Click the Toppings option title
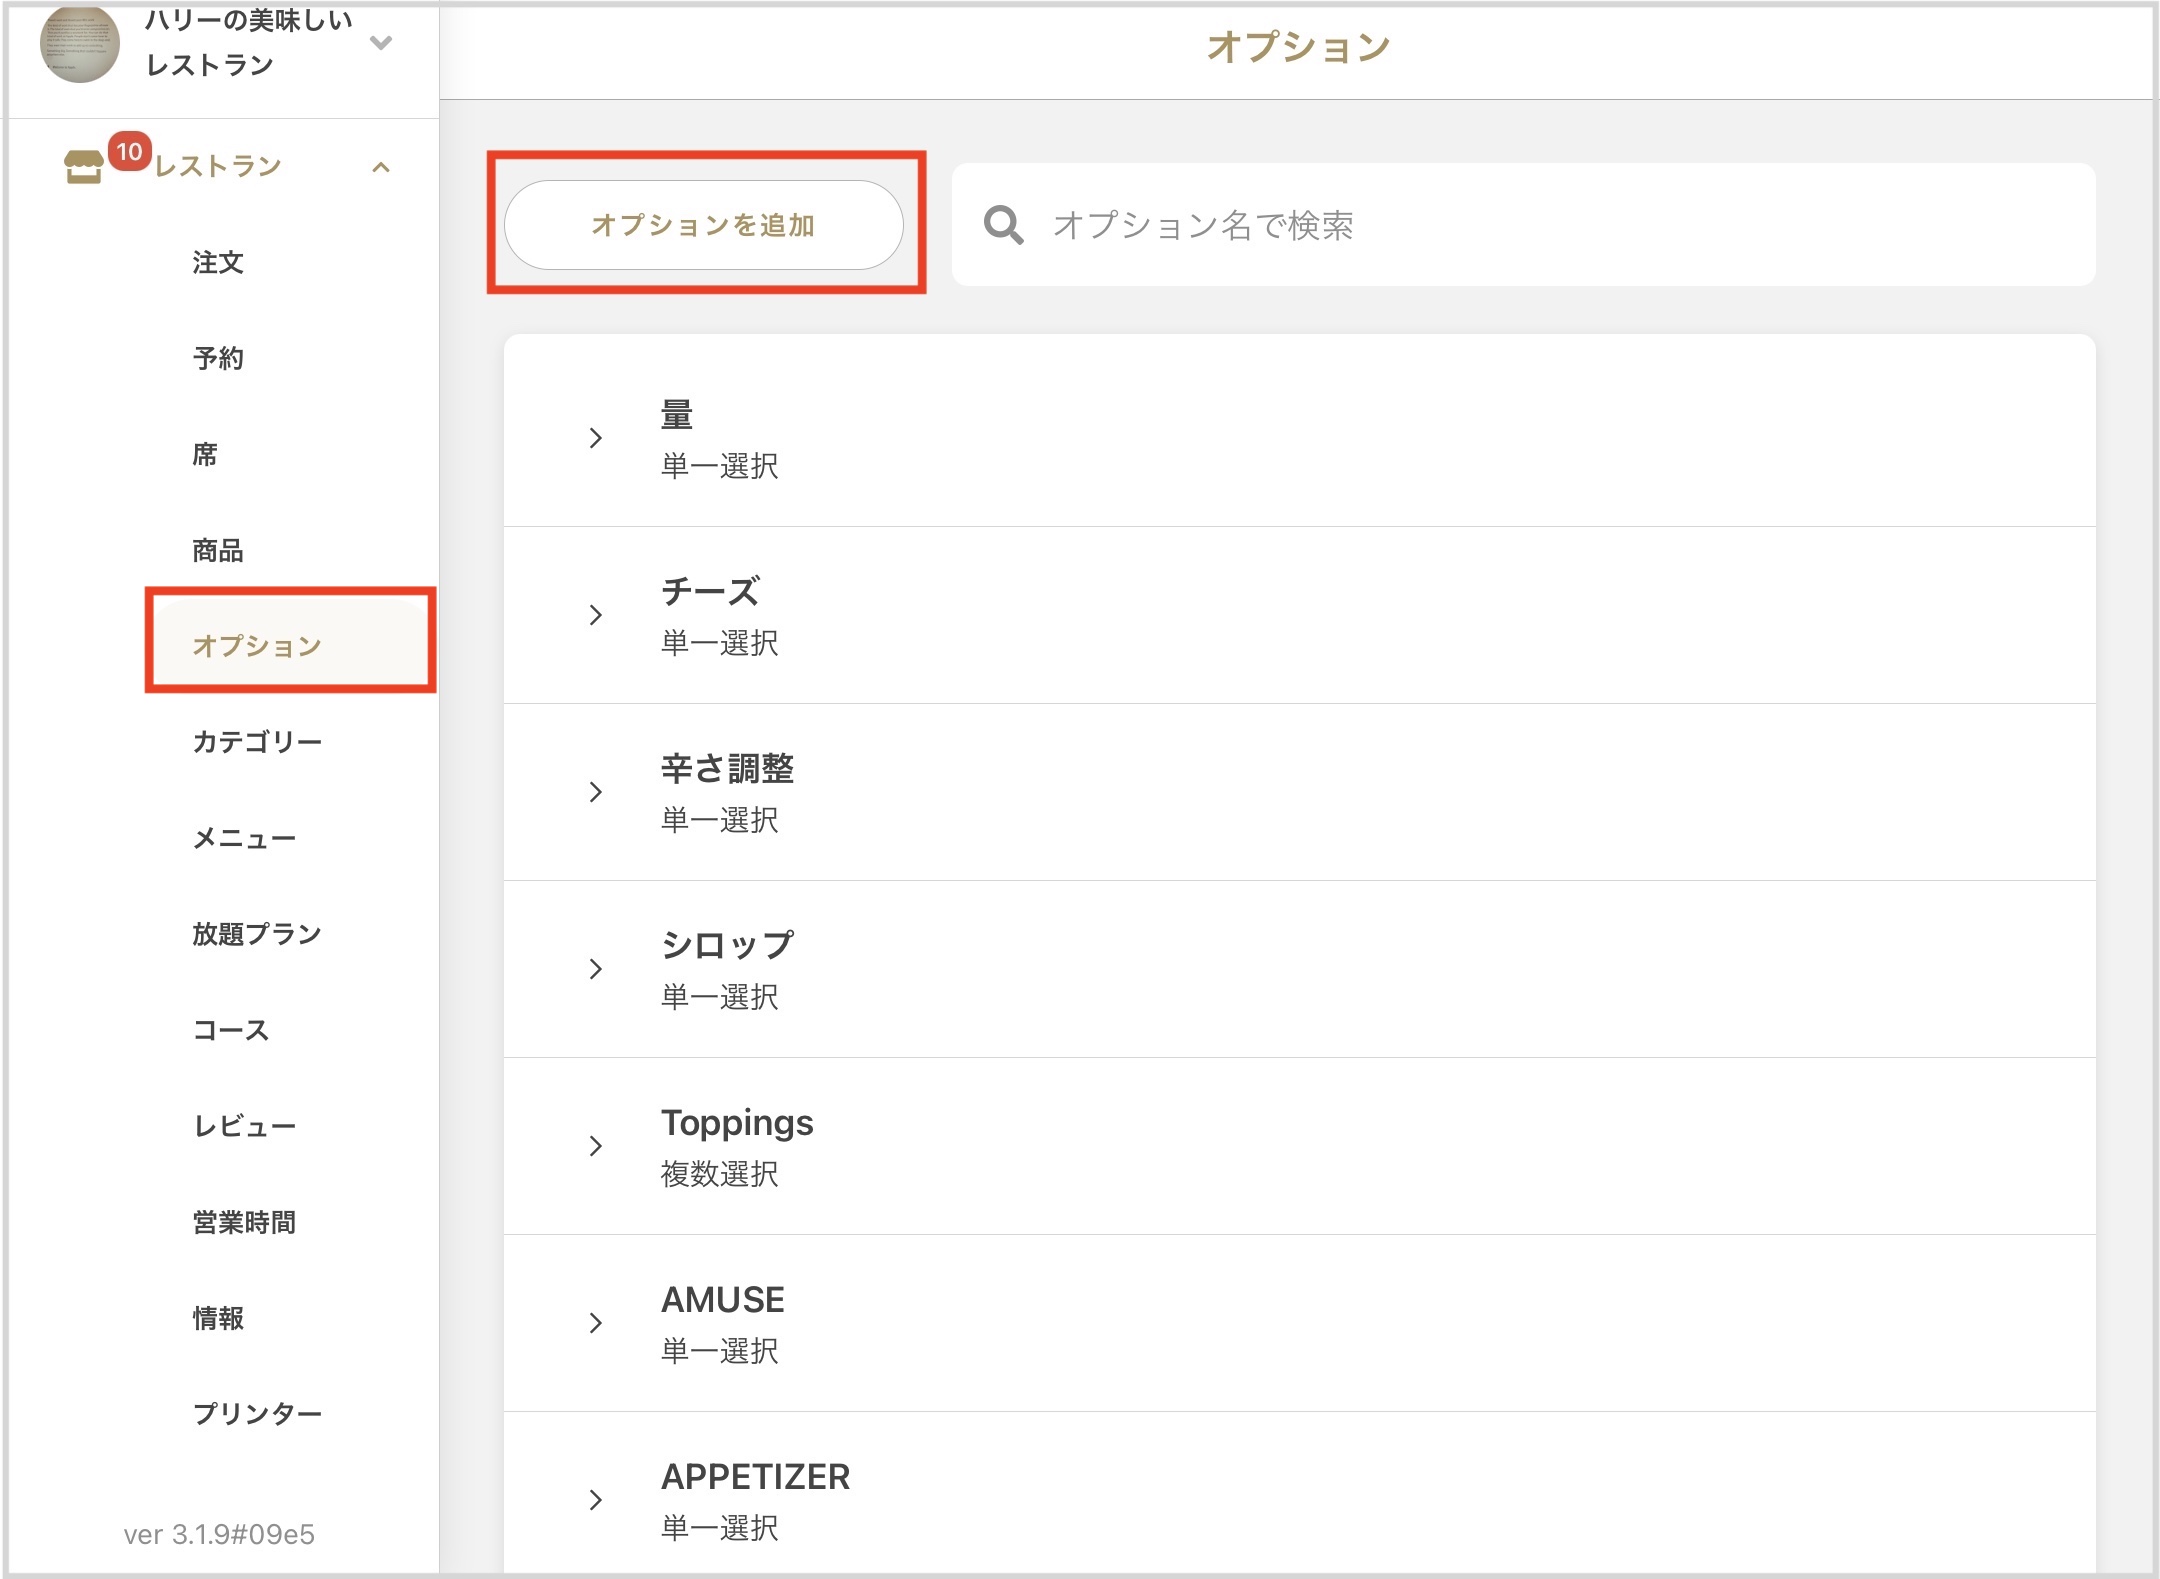The width and height of the screenshot is (2160, 1579). pos(737,1123)
